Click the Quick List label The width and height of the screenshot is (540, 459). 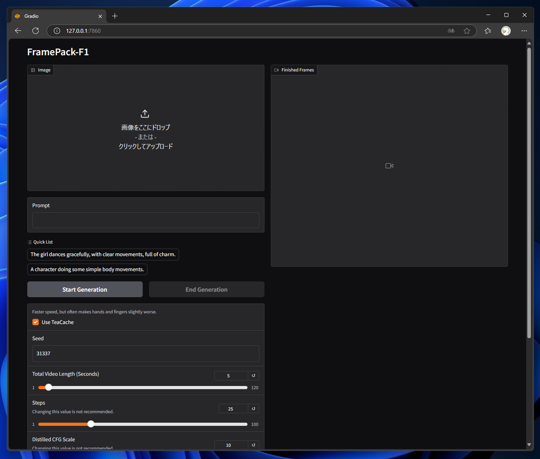(x=41, y=242)
